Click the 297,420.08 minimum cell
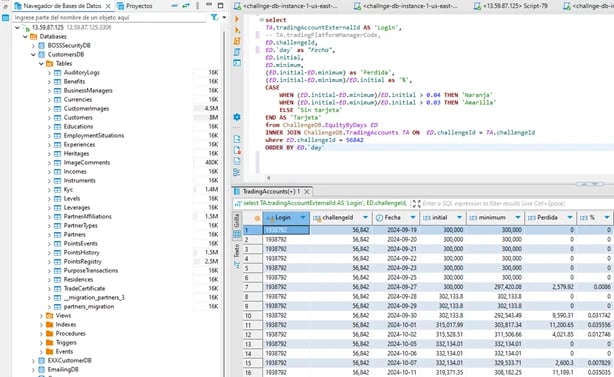Image resolution: width=614 pixels, height=377 pixels. click(x=496, y=287)
